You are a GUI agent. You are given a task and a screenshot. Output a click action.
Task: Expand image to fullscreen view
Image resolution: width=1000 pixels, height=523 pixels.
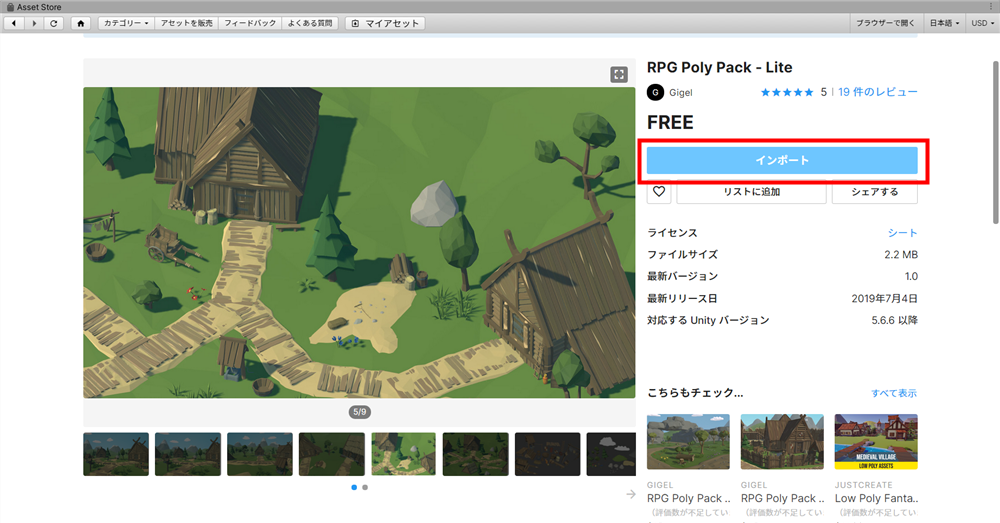pos(619,74)
